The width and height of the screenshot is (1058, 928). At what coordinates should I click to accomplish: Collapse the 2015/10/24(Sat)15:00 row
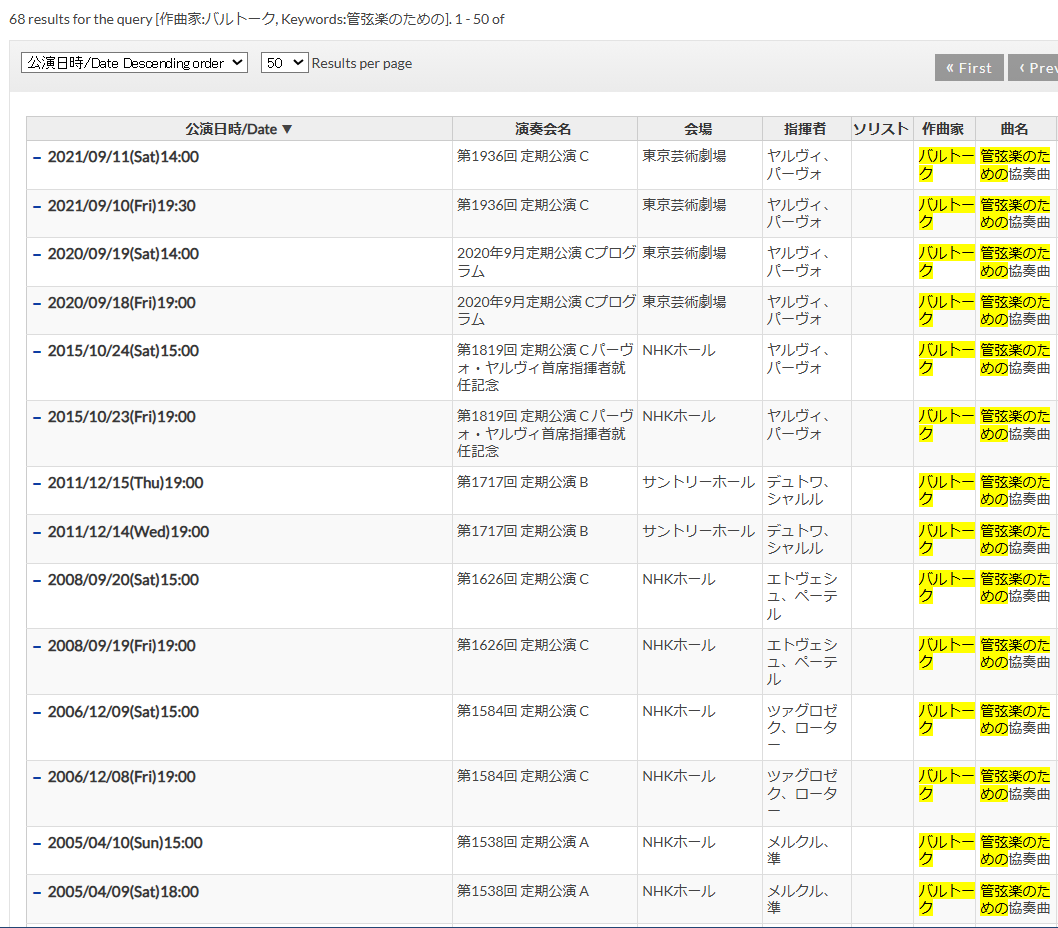pos(37,352)
